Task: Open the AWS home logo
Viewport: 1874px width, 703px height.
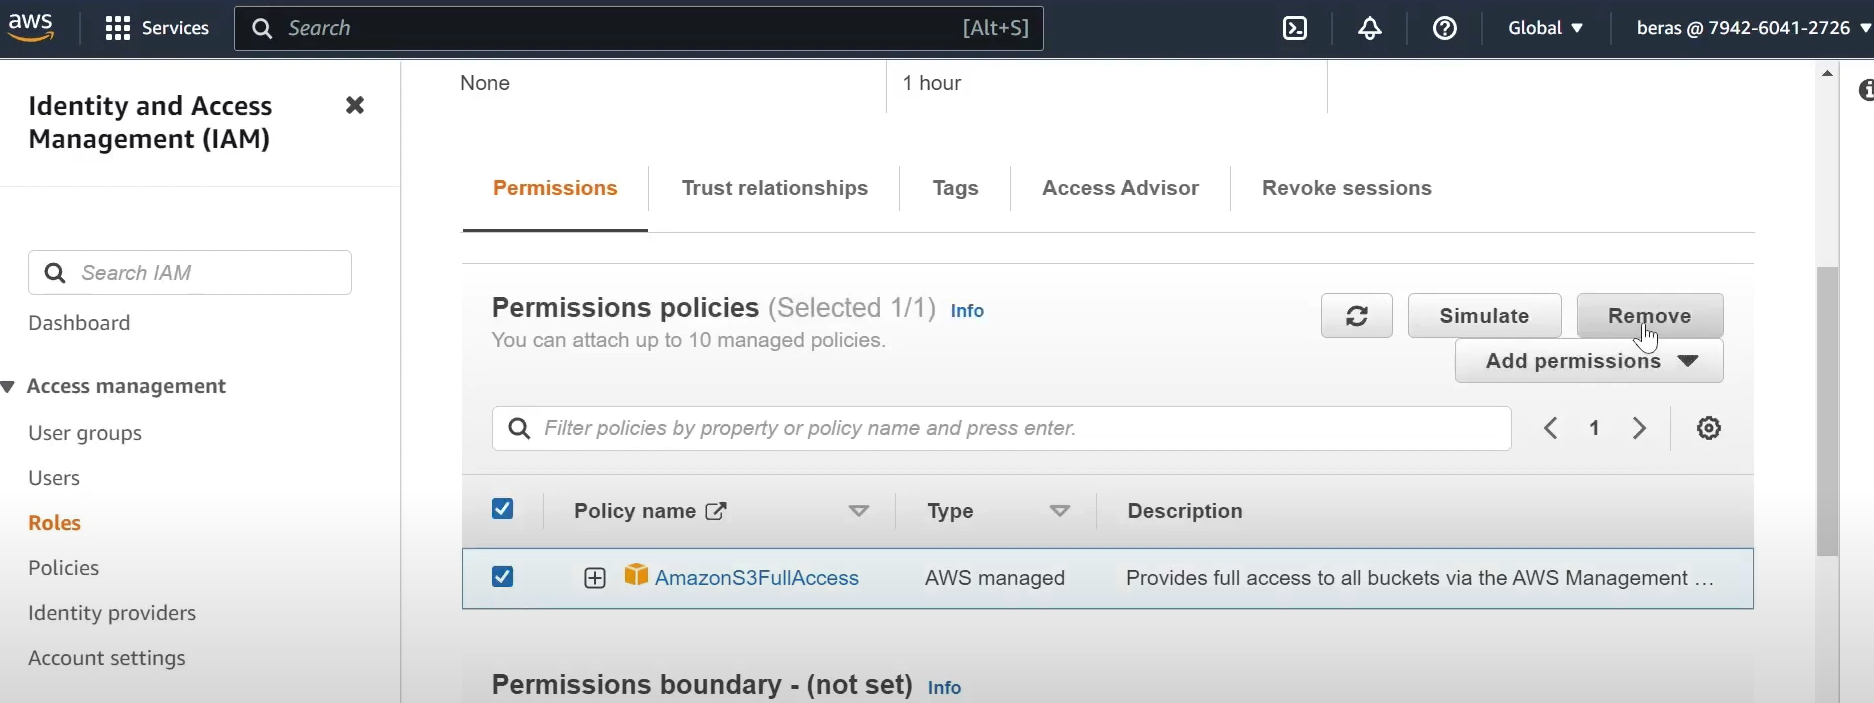Action: pos(31,28)
